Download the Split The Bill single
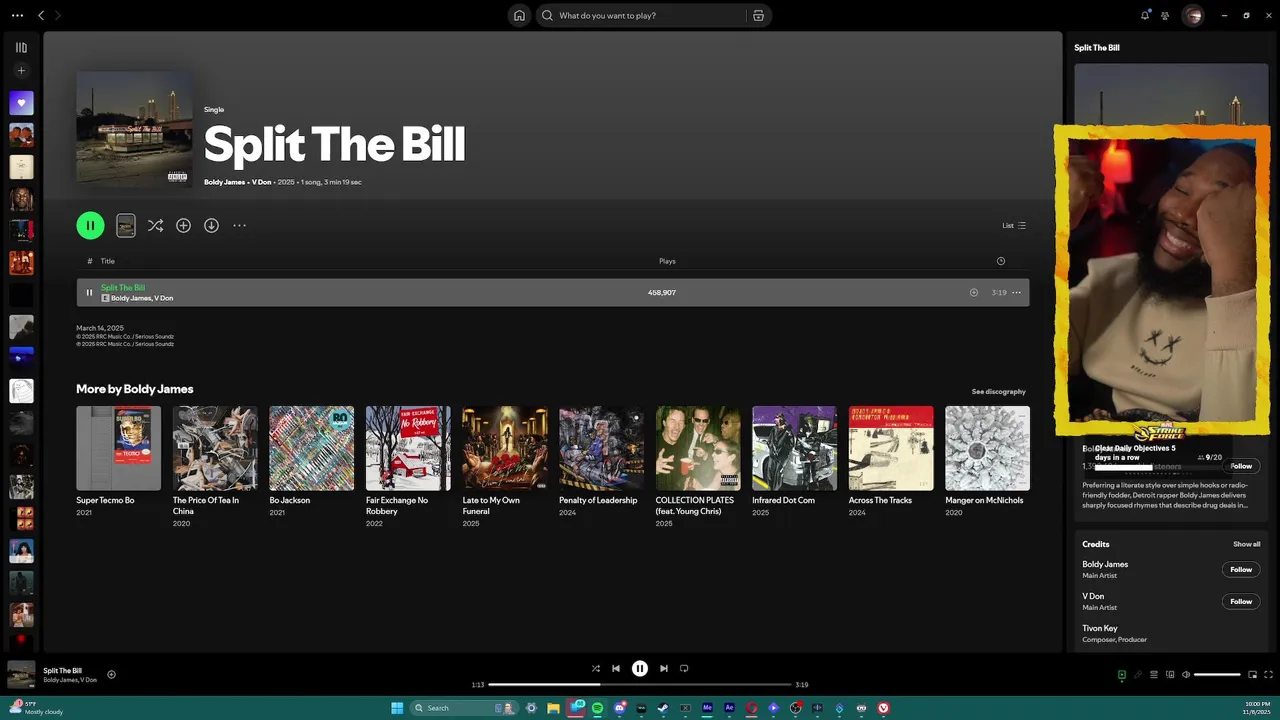1280x720 pixels. pyautogui.click(x=211, y=226)
